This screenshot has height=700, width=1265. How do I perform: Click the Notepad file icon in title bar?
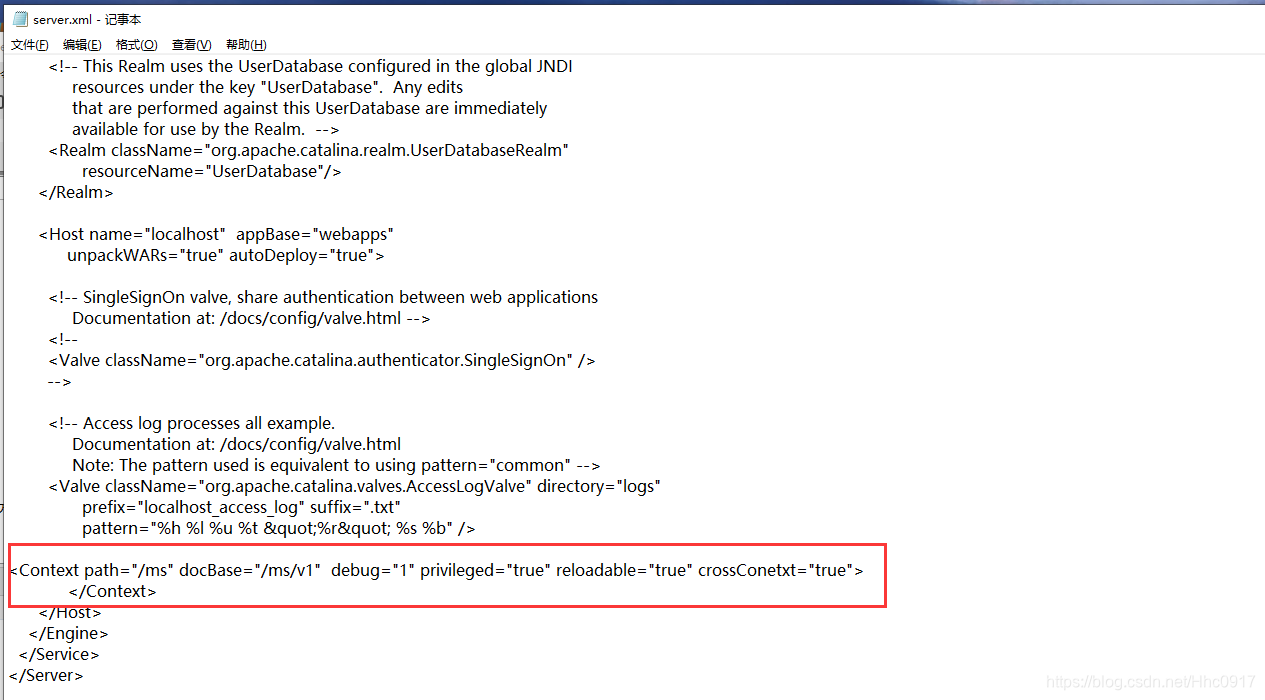20,19
